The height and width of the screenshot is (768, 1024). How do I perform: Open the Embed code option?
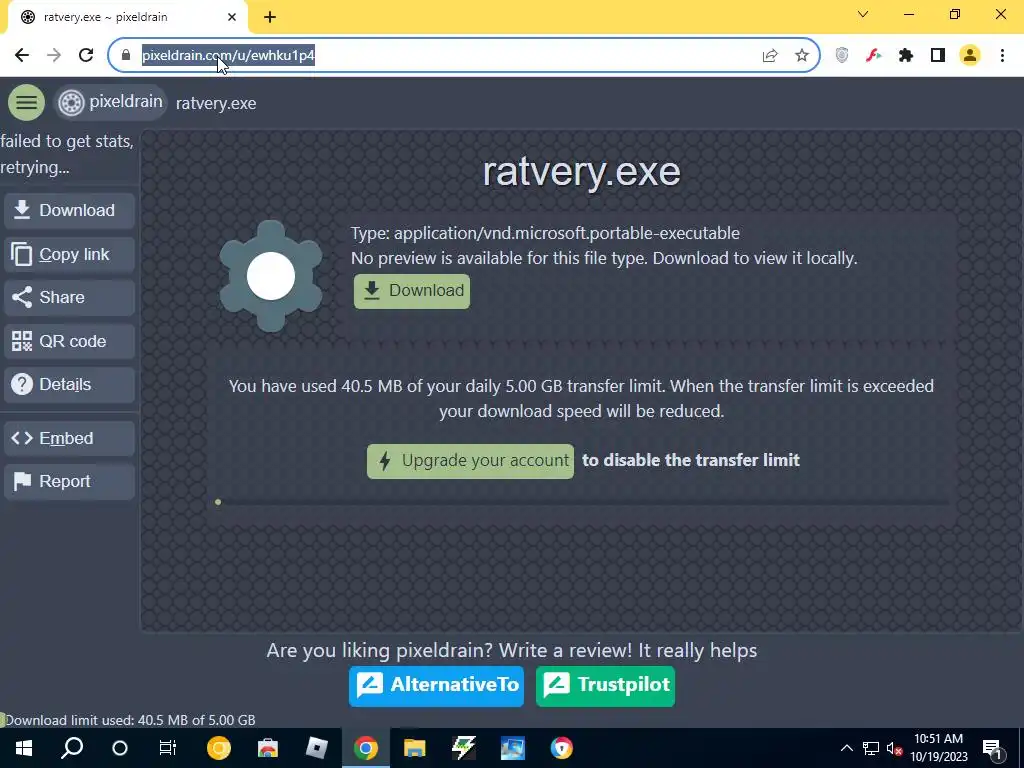pos(69,438)
